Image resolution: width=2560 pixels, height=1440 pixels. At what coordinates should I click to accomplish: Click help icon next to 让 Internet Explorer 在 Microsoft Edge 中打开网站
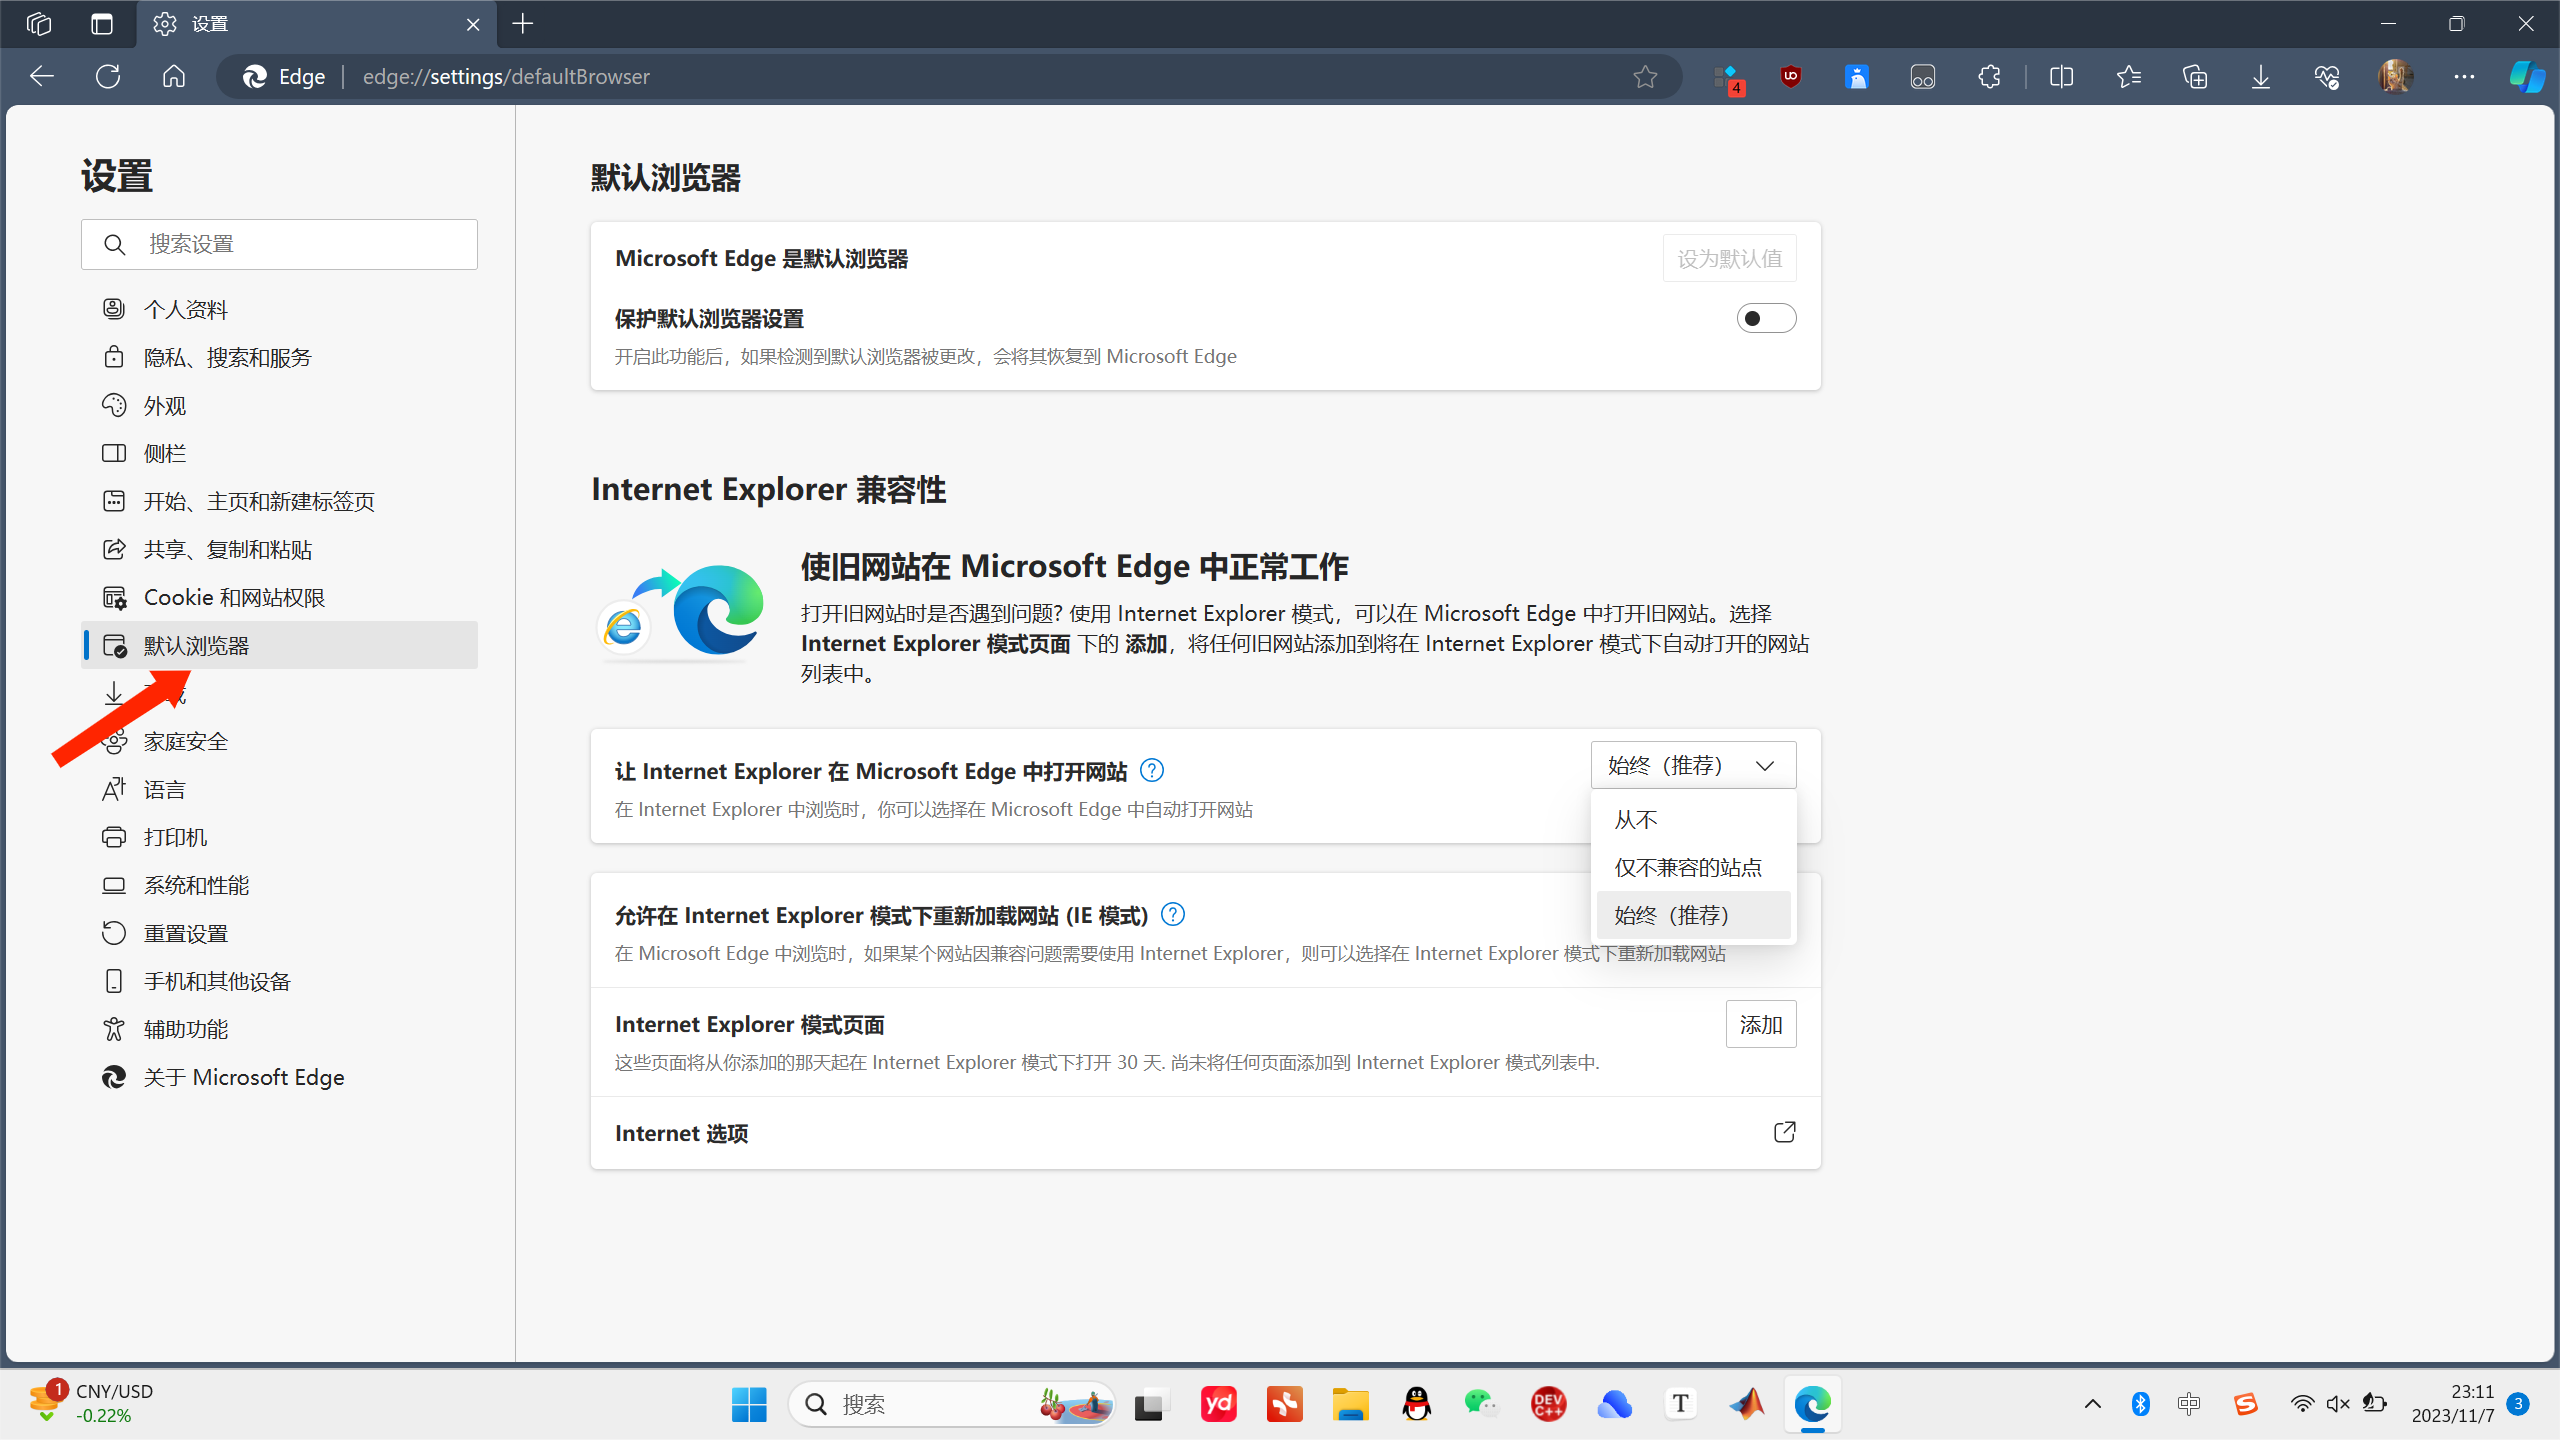point(1152,770)
